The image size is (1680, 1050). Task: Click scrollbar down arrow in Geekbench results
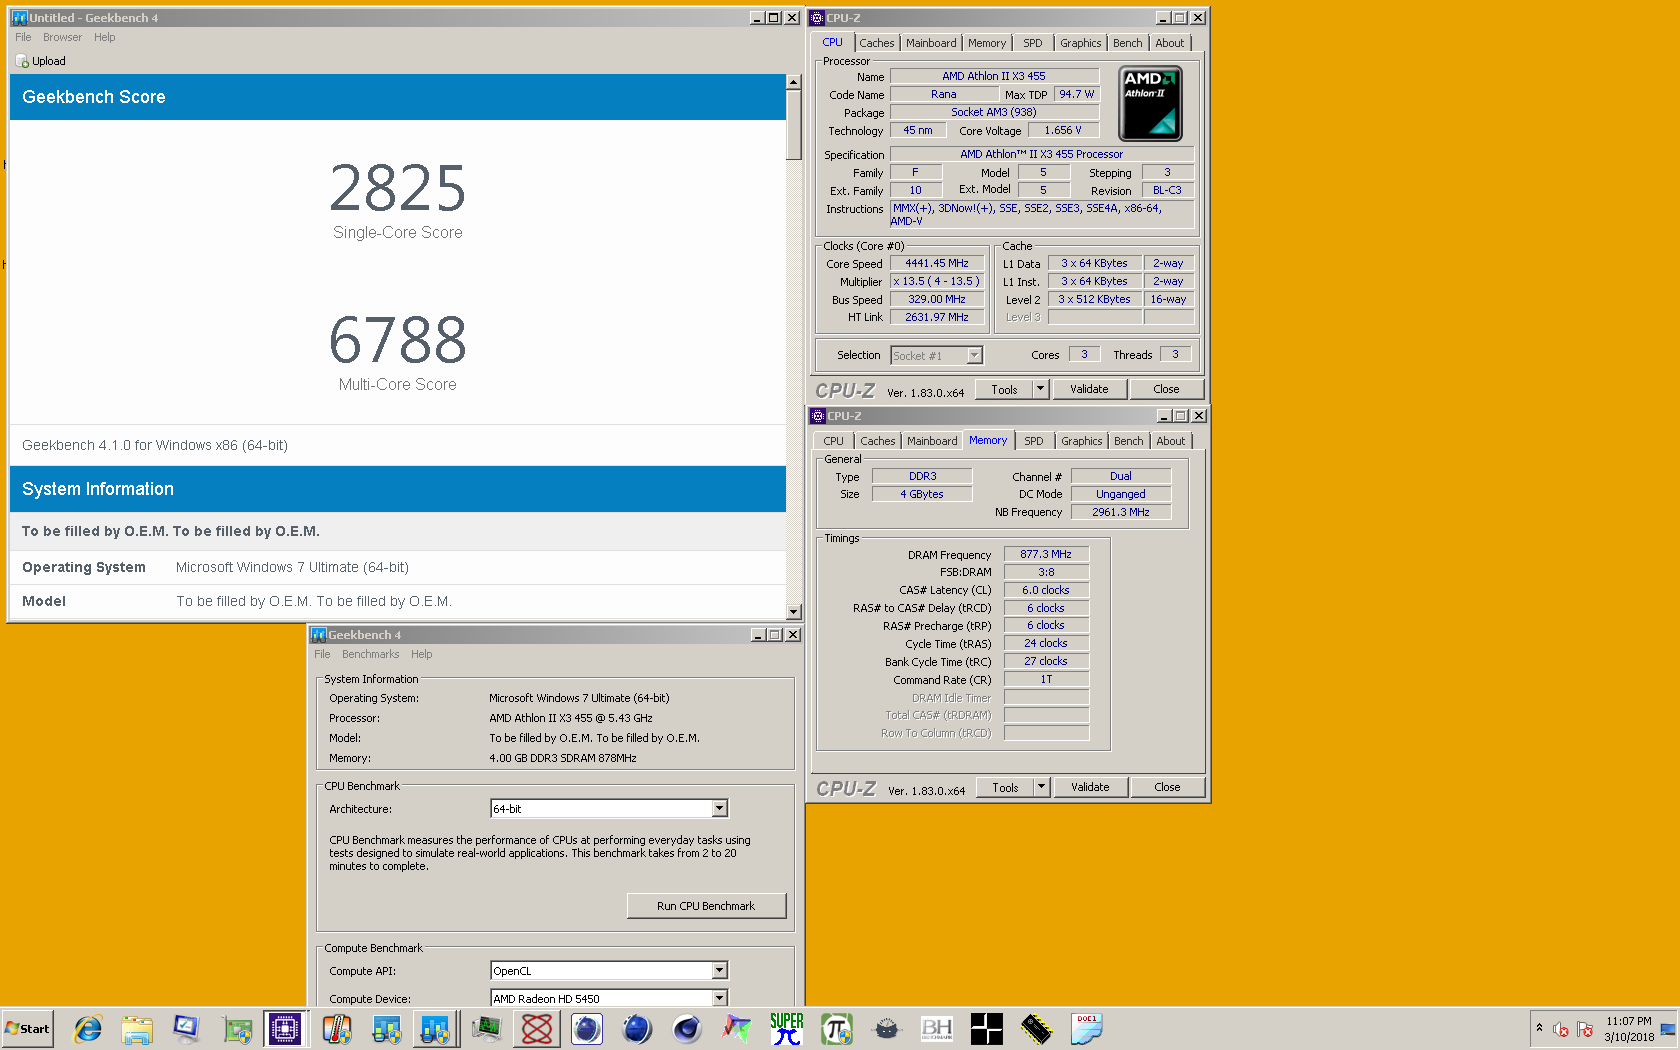[794, 612]
